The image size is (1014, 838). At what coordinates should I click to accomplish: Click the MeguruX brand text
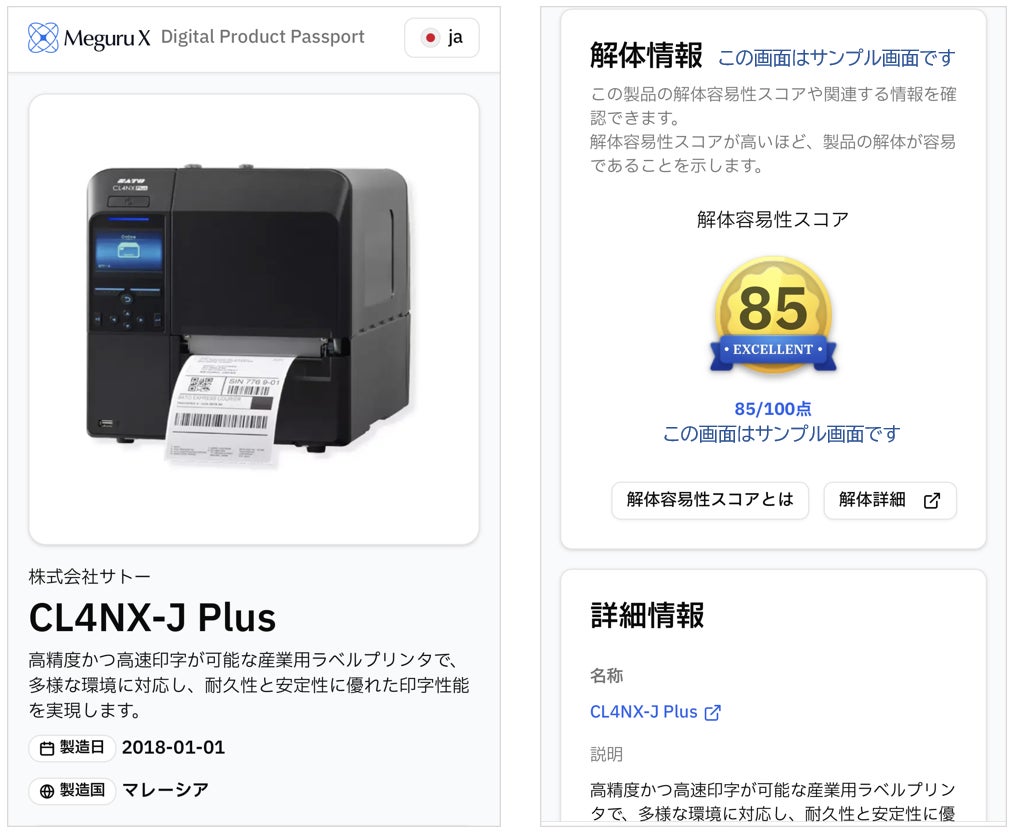point(107,39)
